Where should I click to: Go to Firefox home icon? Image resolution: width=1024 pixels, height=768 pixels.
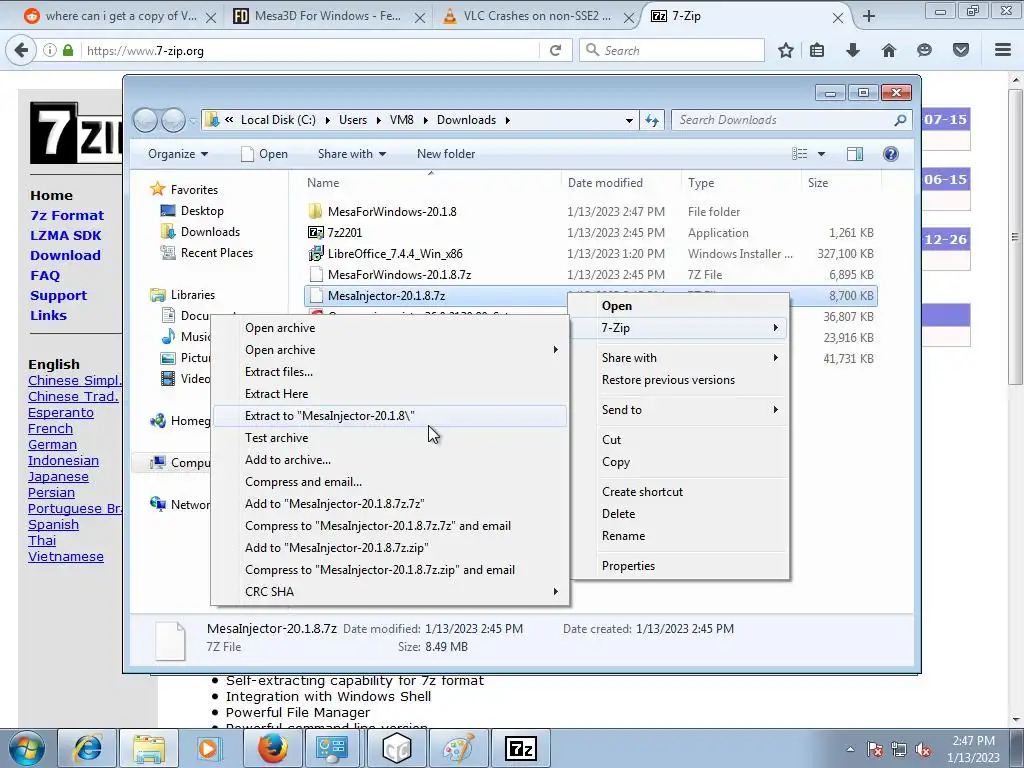pos(888,50)
